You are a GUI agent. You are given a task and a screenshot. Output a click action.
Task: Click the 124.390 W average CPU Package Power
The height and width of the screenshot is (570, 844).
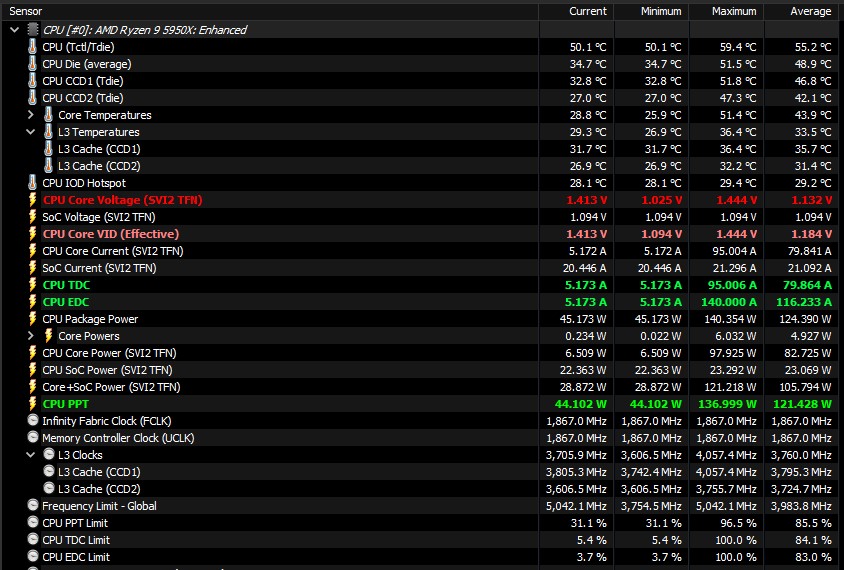point(805,319)
